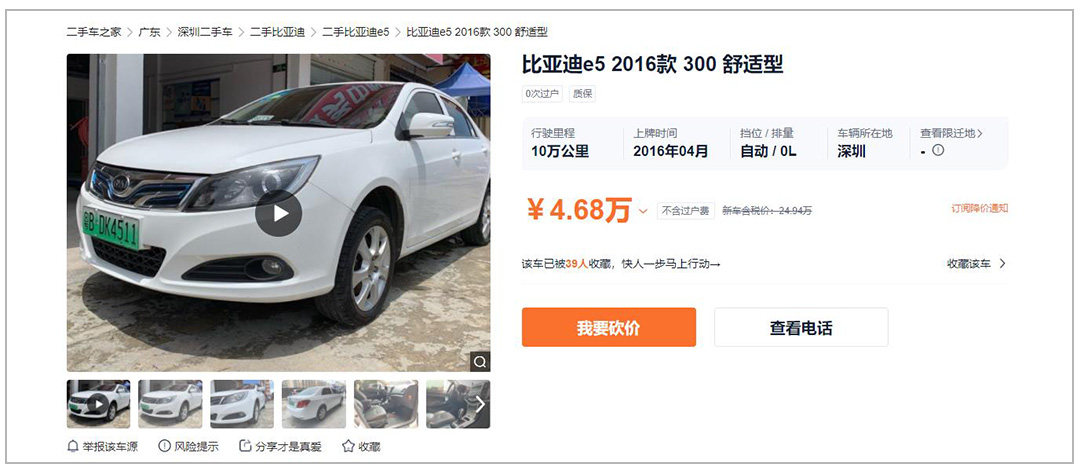Open 二手比亚迪 breadcrumb item
The width and height of the screenshot is (1080, 475).
pyautogui.click(x=277, y=32)
